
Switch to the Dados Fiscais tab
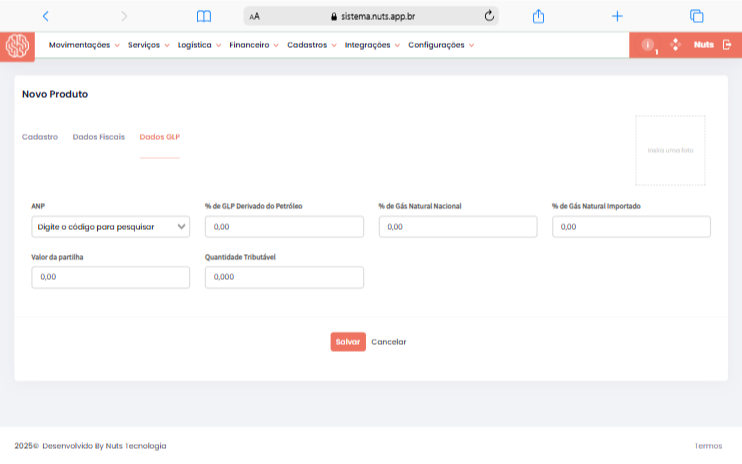(99, 136)
